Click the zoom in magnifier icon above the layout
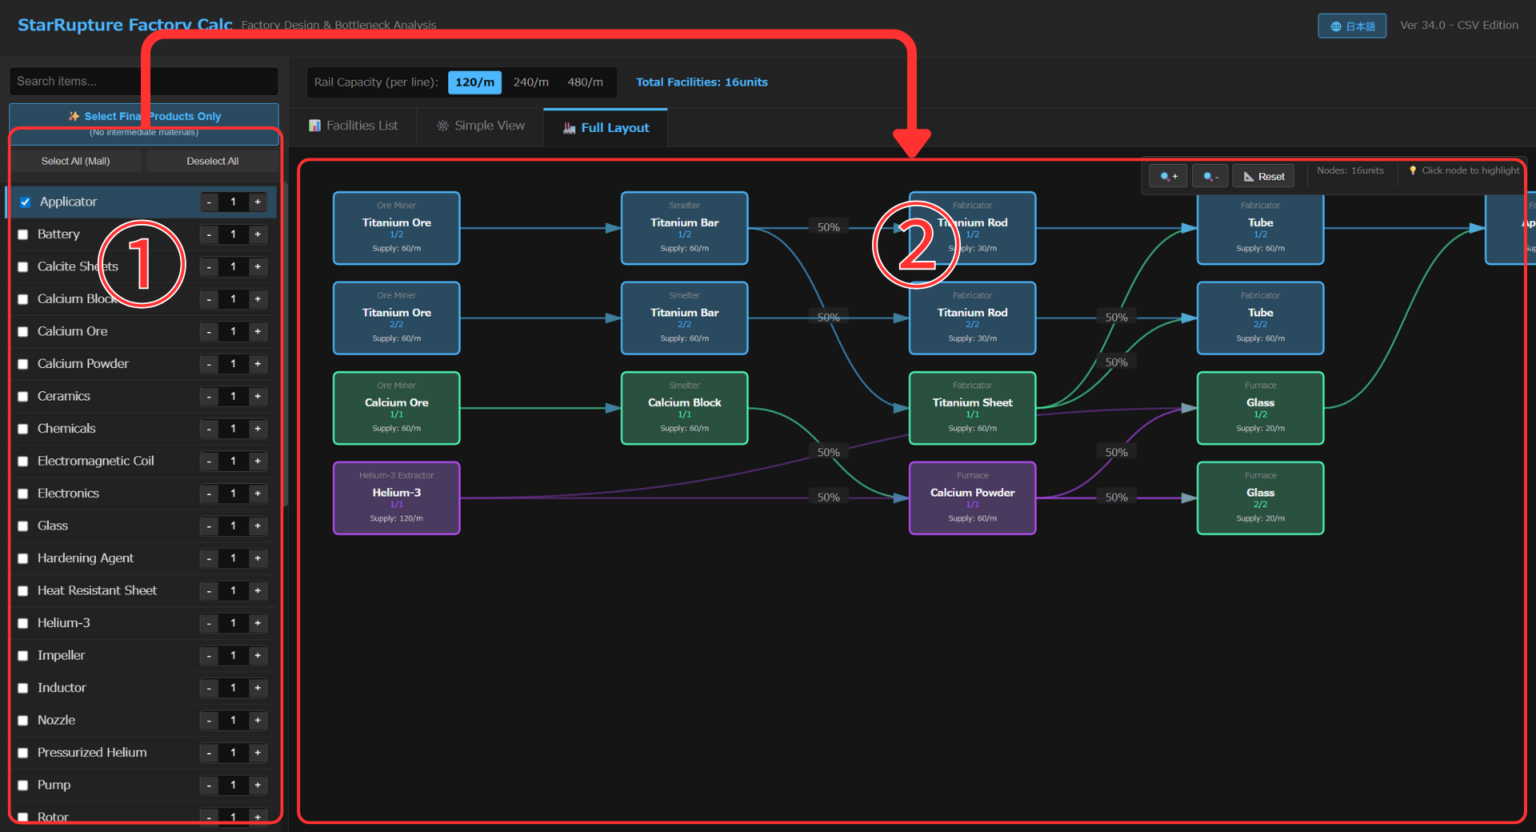The width and height of the screenshot is (1536, 832). [1167, 175]
